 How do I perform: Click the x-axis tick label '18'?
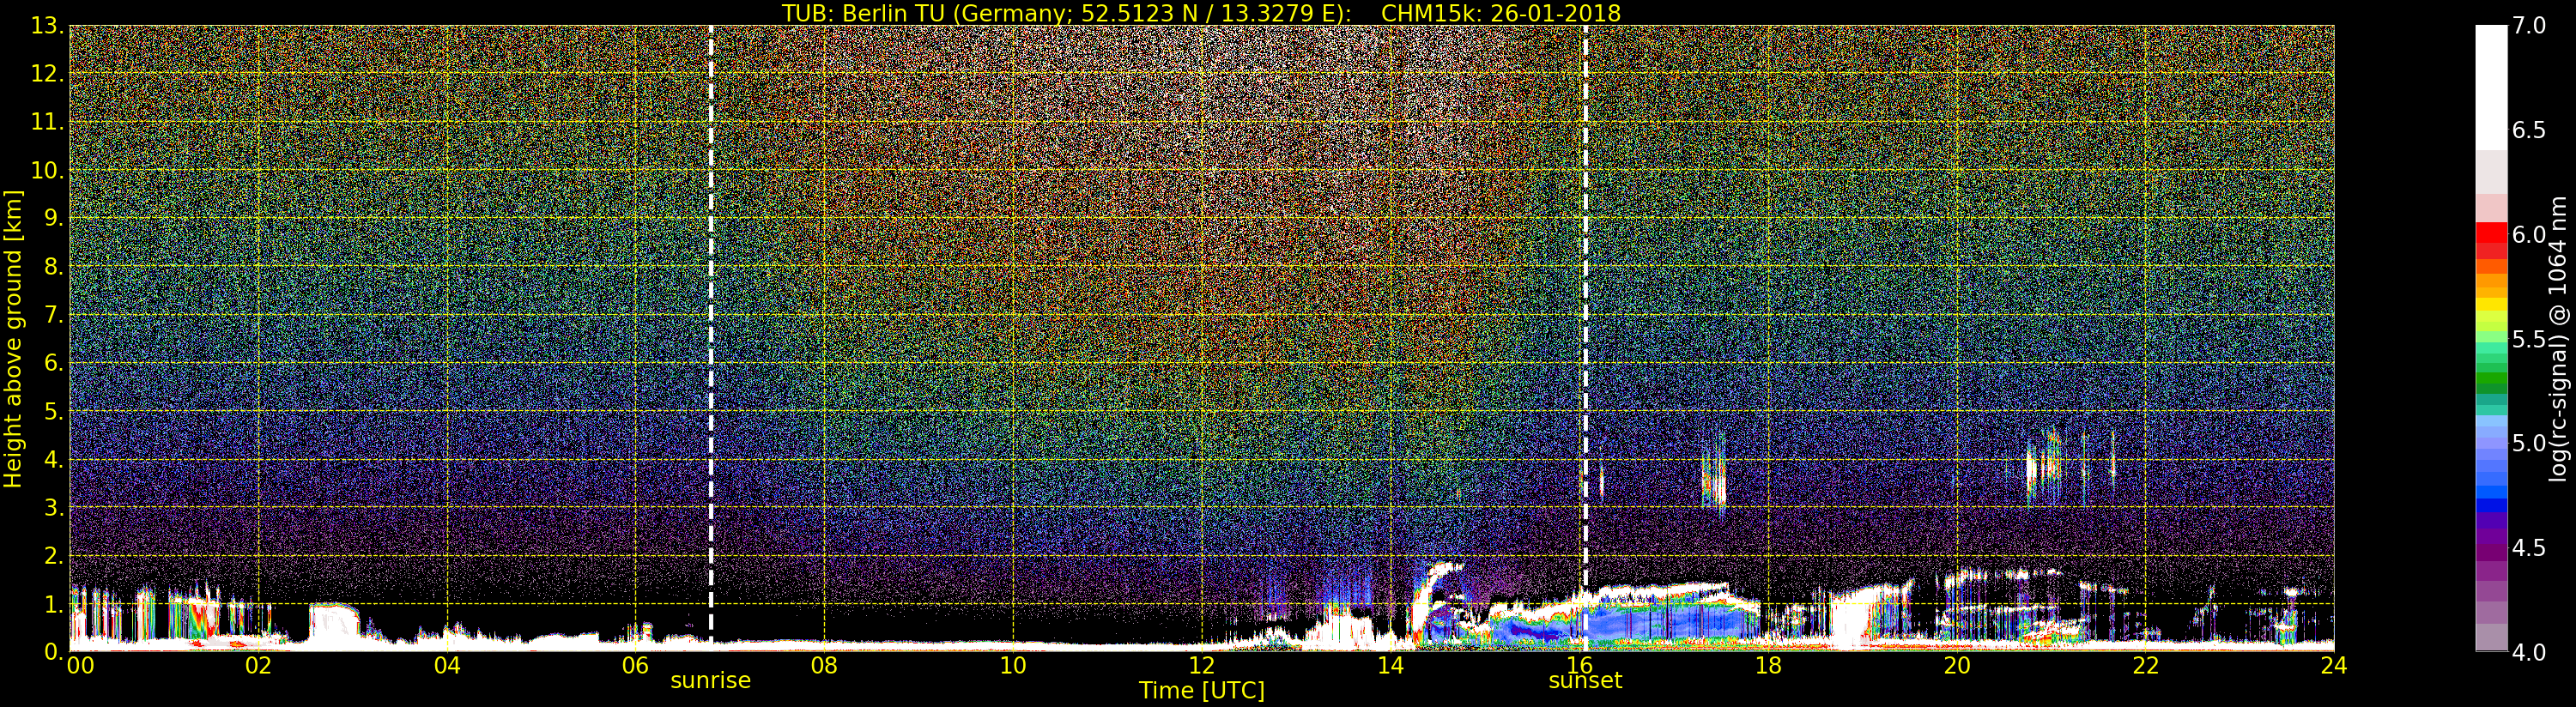1768,666
